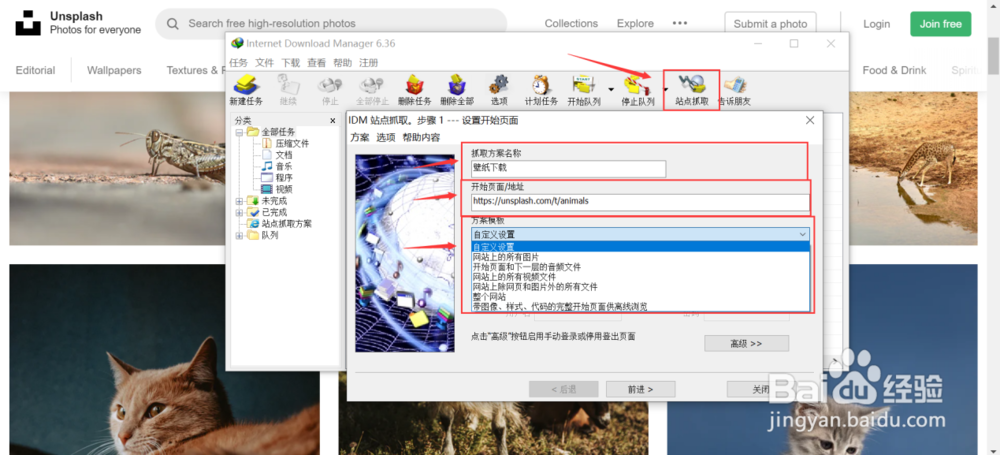Open the 选项 menu in grabber dialog
1000x455 pixels.
click(x=386, y=137)
